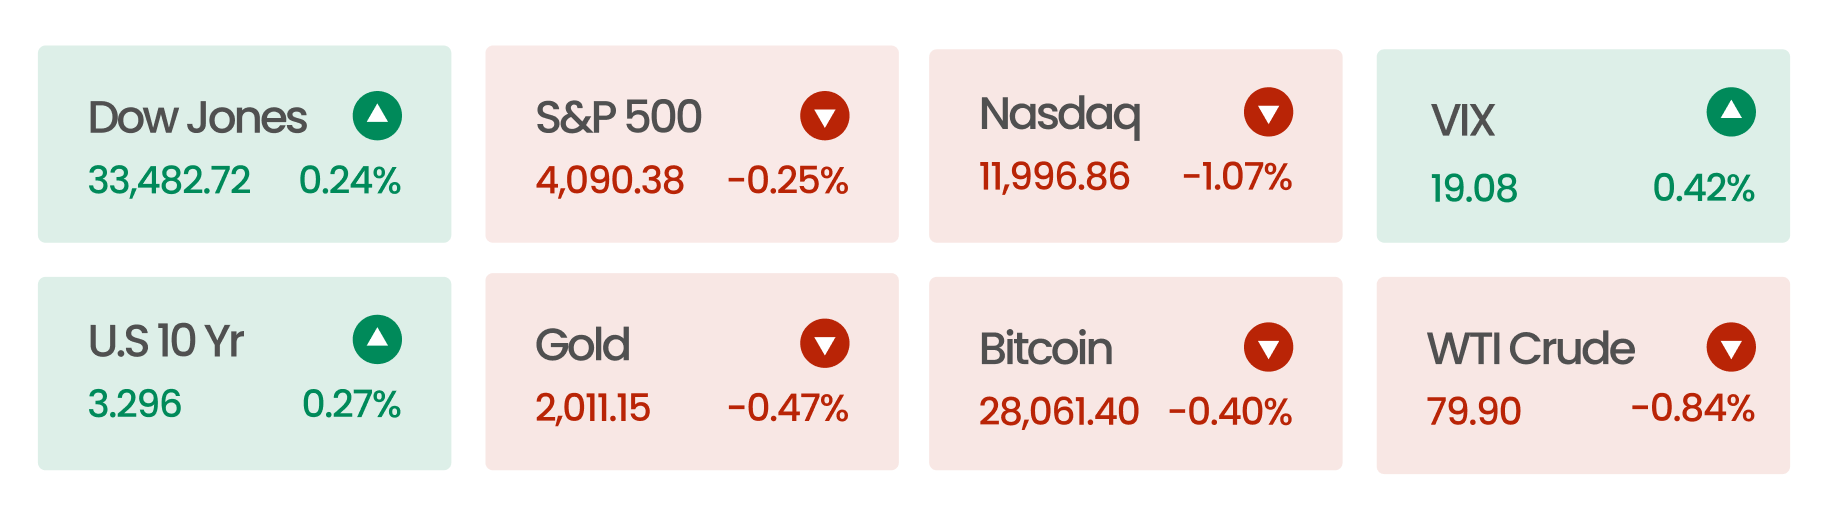
Task: Click the Gold price 2,011.15
Action: (x=593, y=408)
